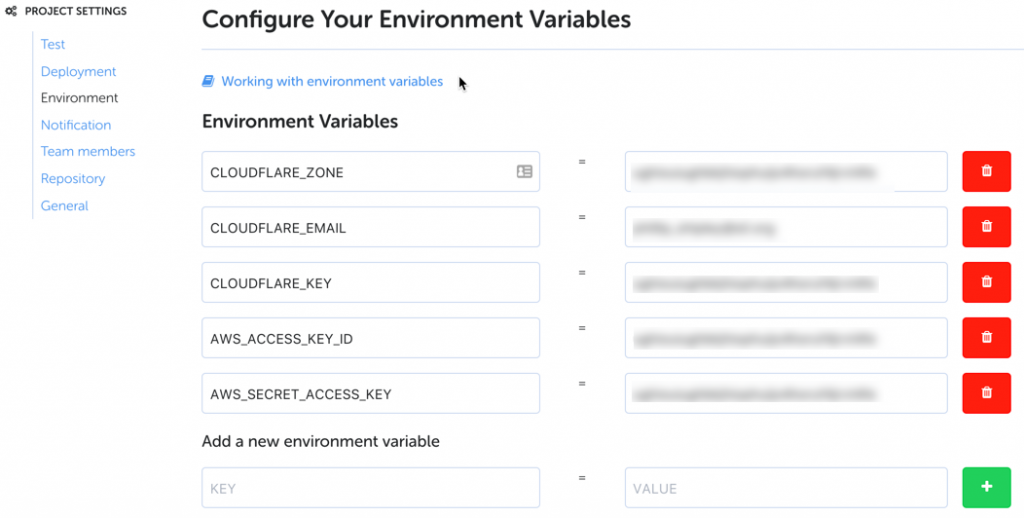Screen dimensions: 1024x518
Task: Remove AWS_SECRET_ACCESS_KEY with trash icon
Action: pyautogui.click(x=986, y=393)
